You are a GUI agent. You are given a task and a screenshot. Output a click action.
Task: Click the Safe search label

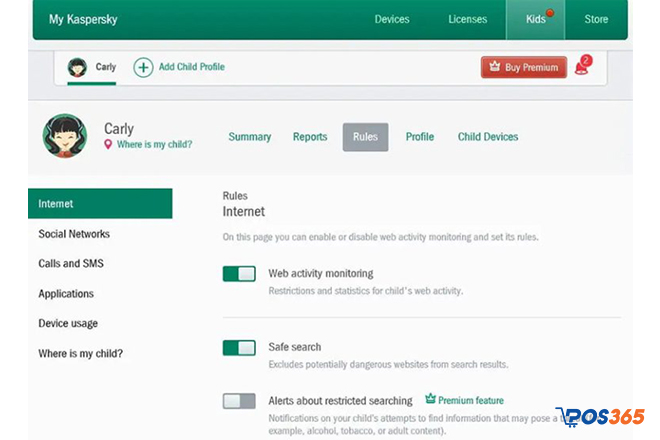[x=295, y=347]
